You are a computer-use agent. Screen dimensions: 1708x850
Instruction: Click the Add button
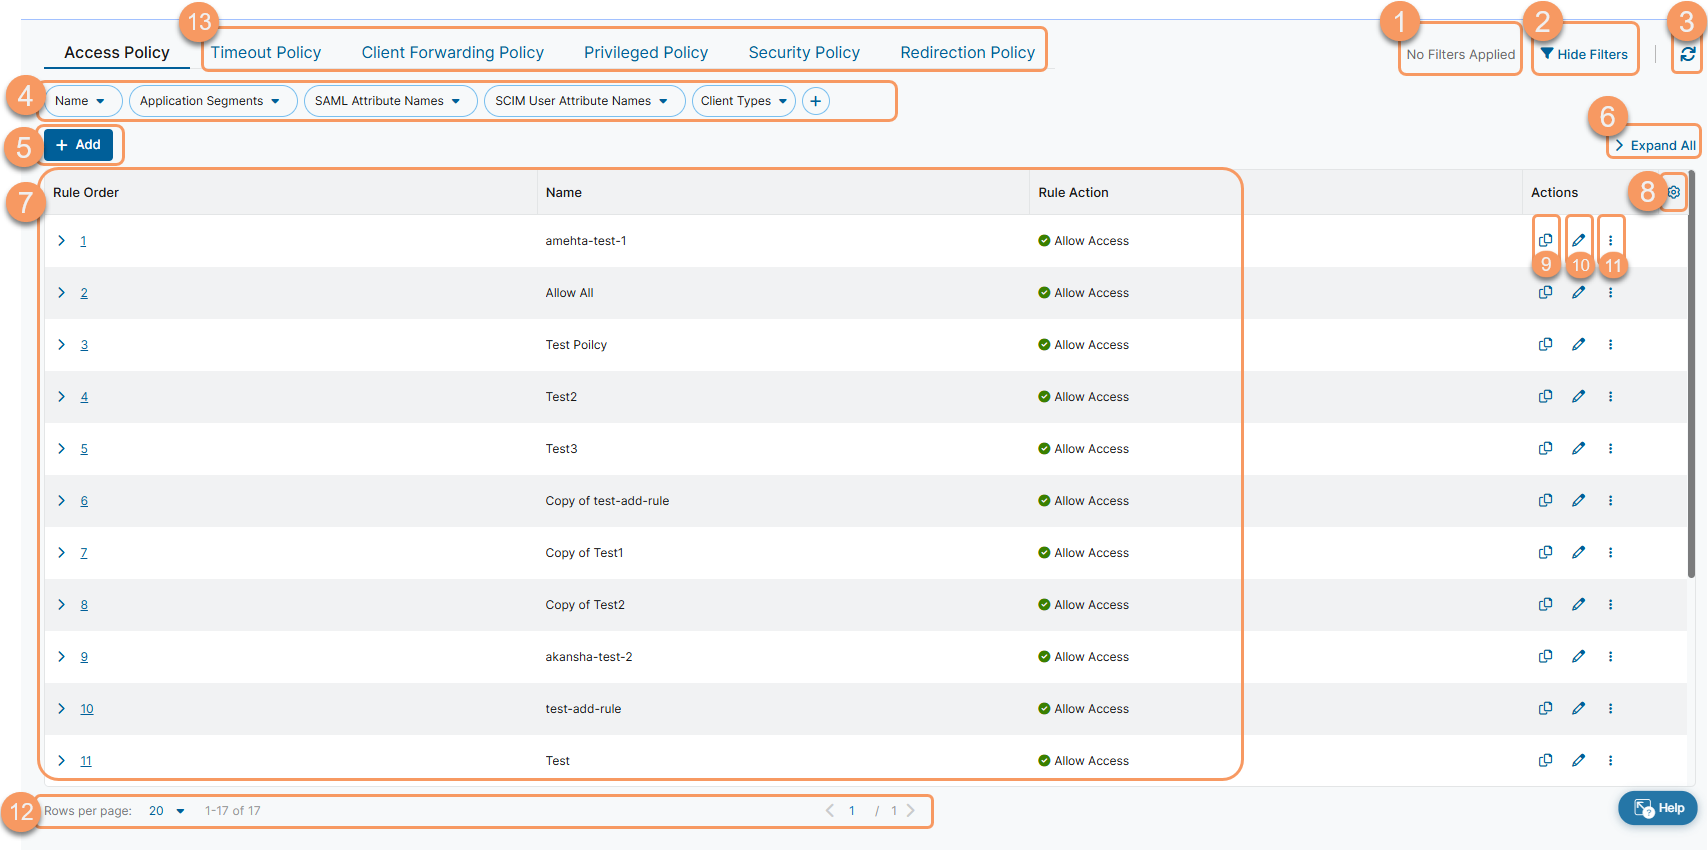79,145
